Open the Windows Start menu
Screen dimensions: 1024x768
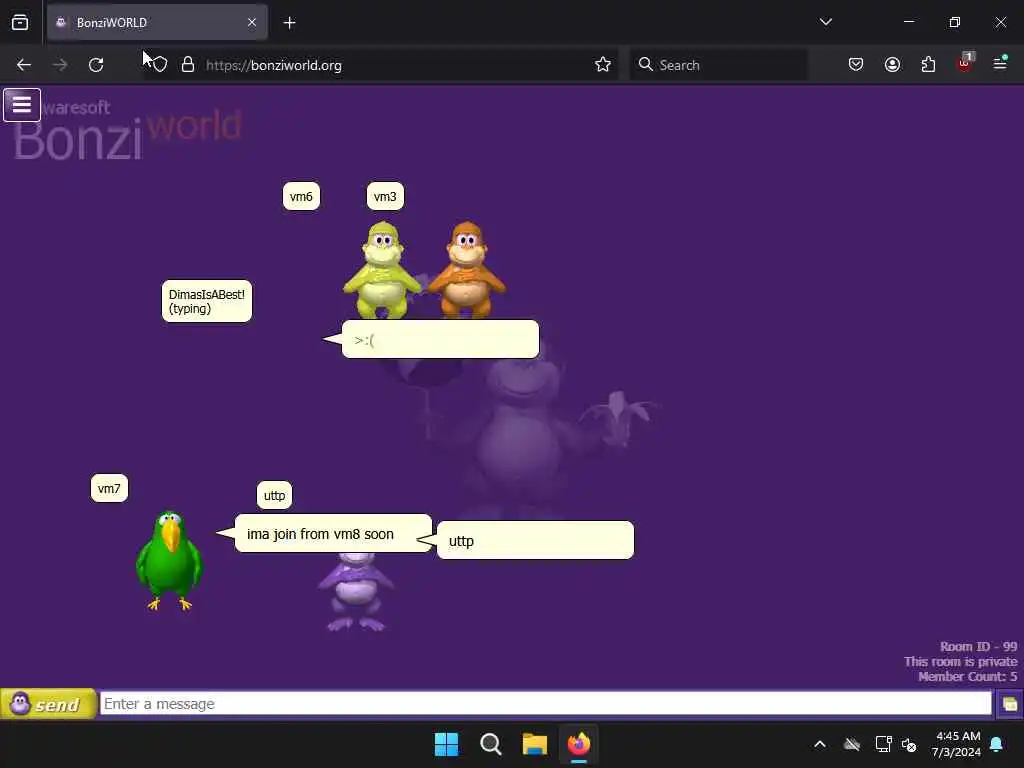(x=447, y=744)
